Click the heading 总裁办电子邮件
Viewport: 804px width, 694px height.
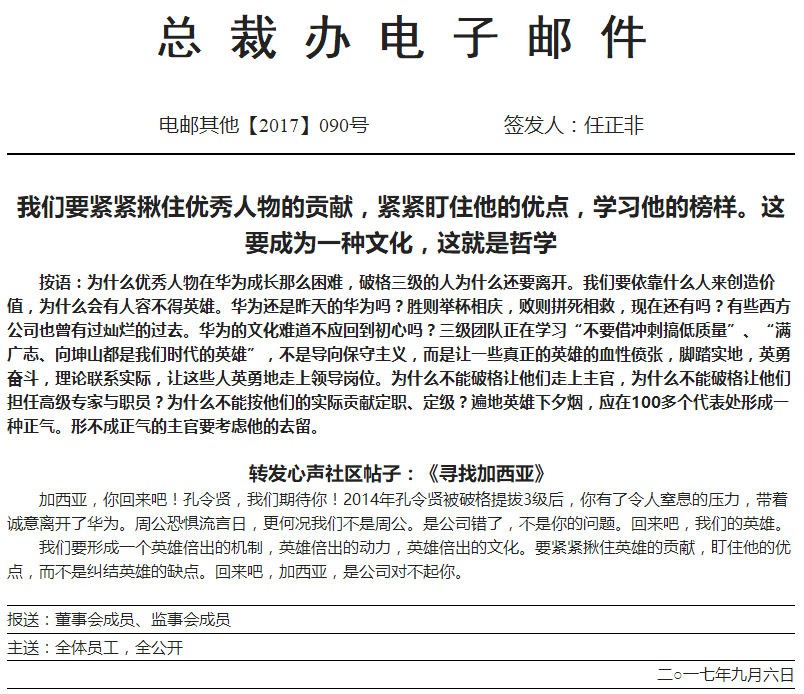pyautogui.click(x=401, y=37)
